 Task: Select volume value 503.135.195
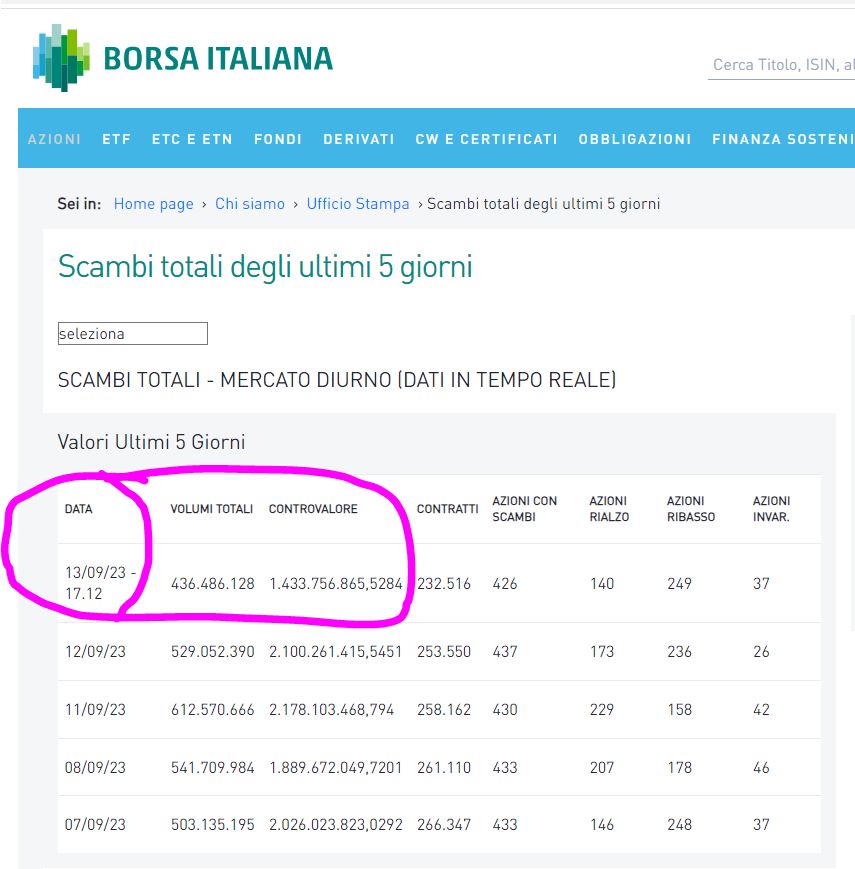pyautogui.click(x=213, y=825)
